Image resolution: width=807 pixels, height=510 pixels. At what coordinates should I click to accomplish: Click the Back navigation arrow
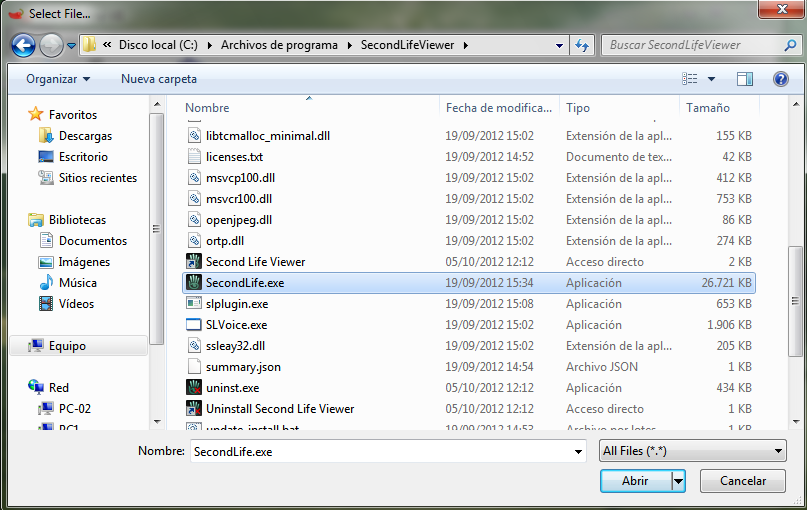tap(23, 45)
